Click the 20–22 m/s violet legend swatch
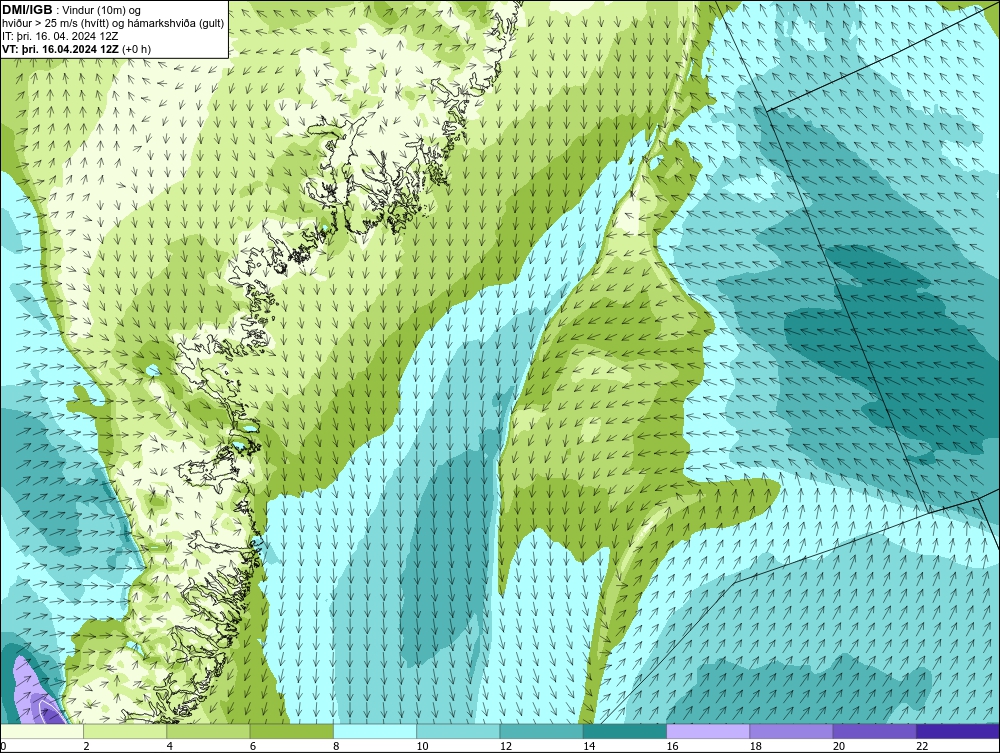The height and width of the screenshot is (753, 1000). 874,731
